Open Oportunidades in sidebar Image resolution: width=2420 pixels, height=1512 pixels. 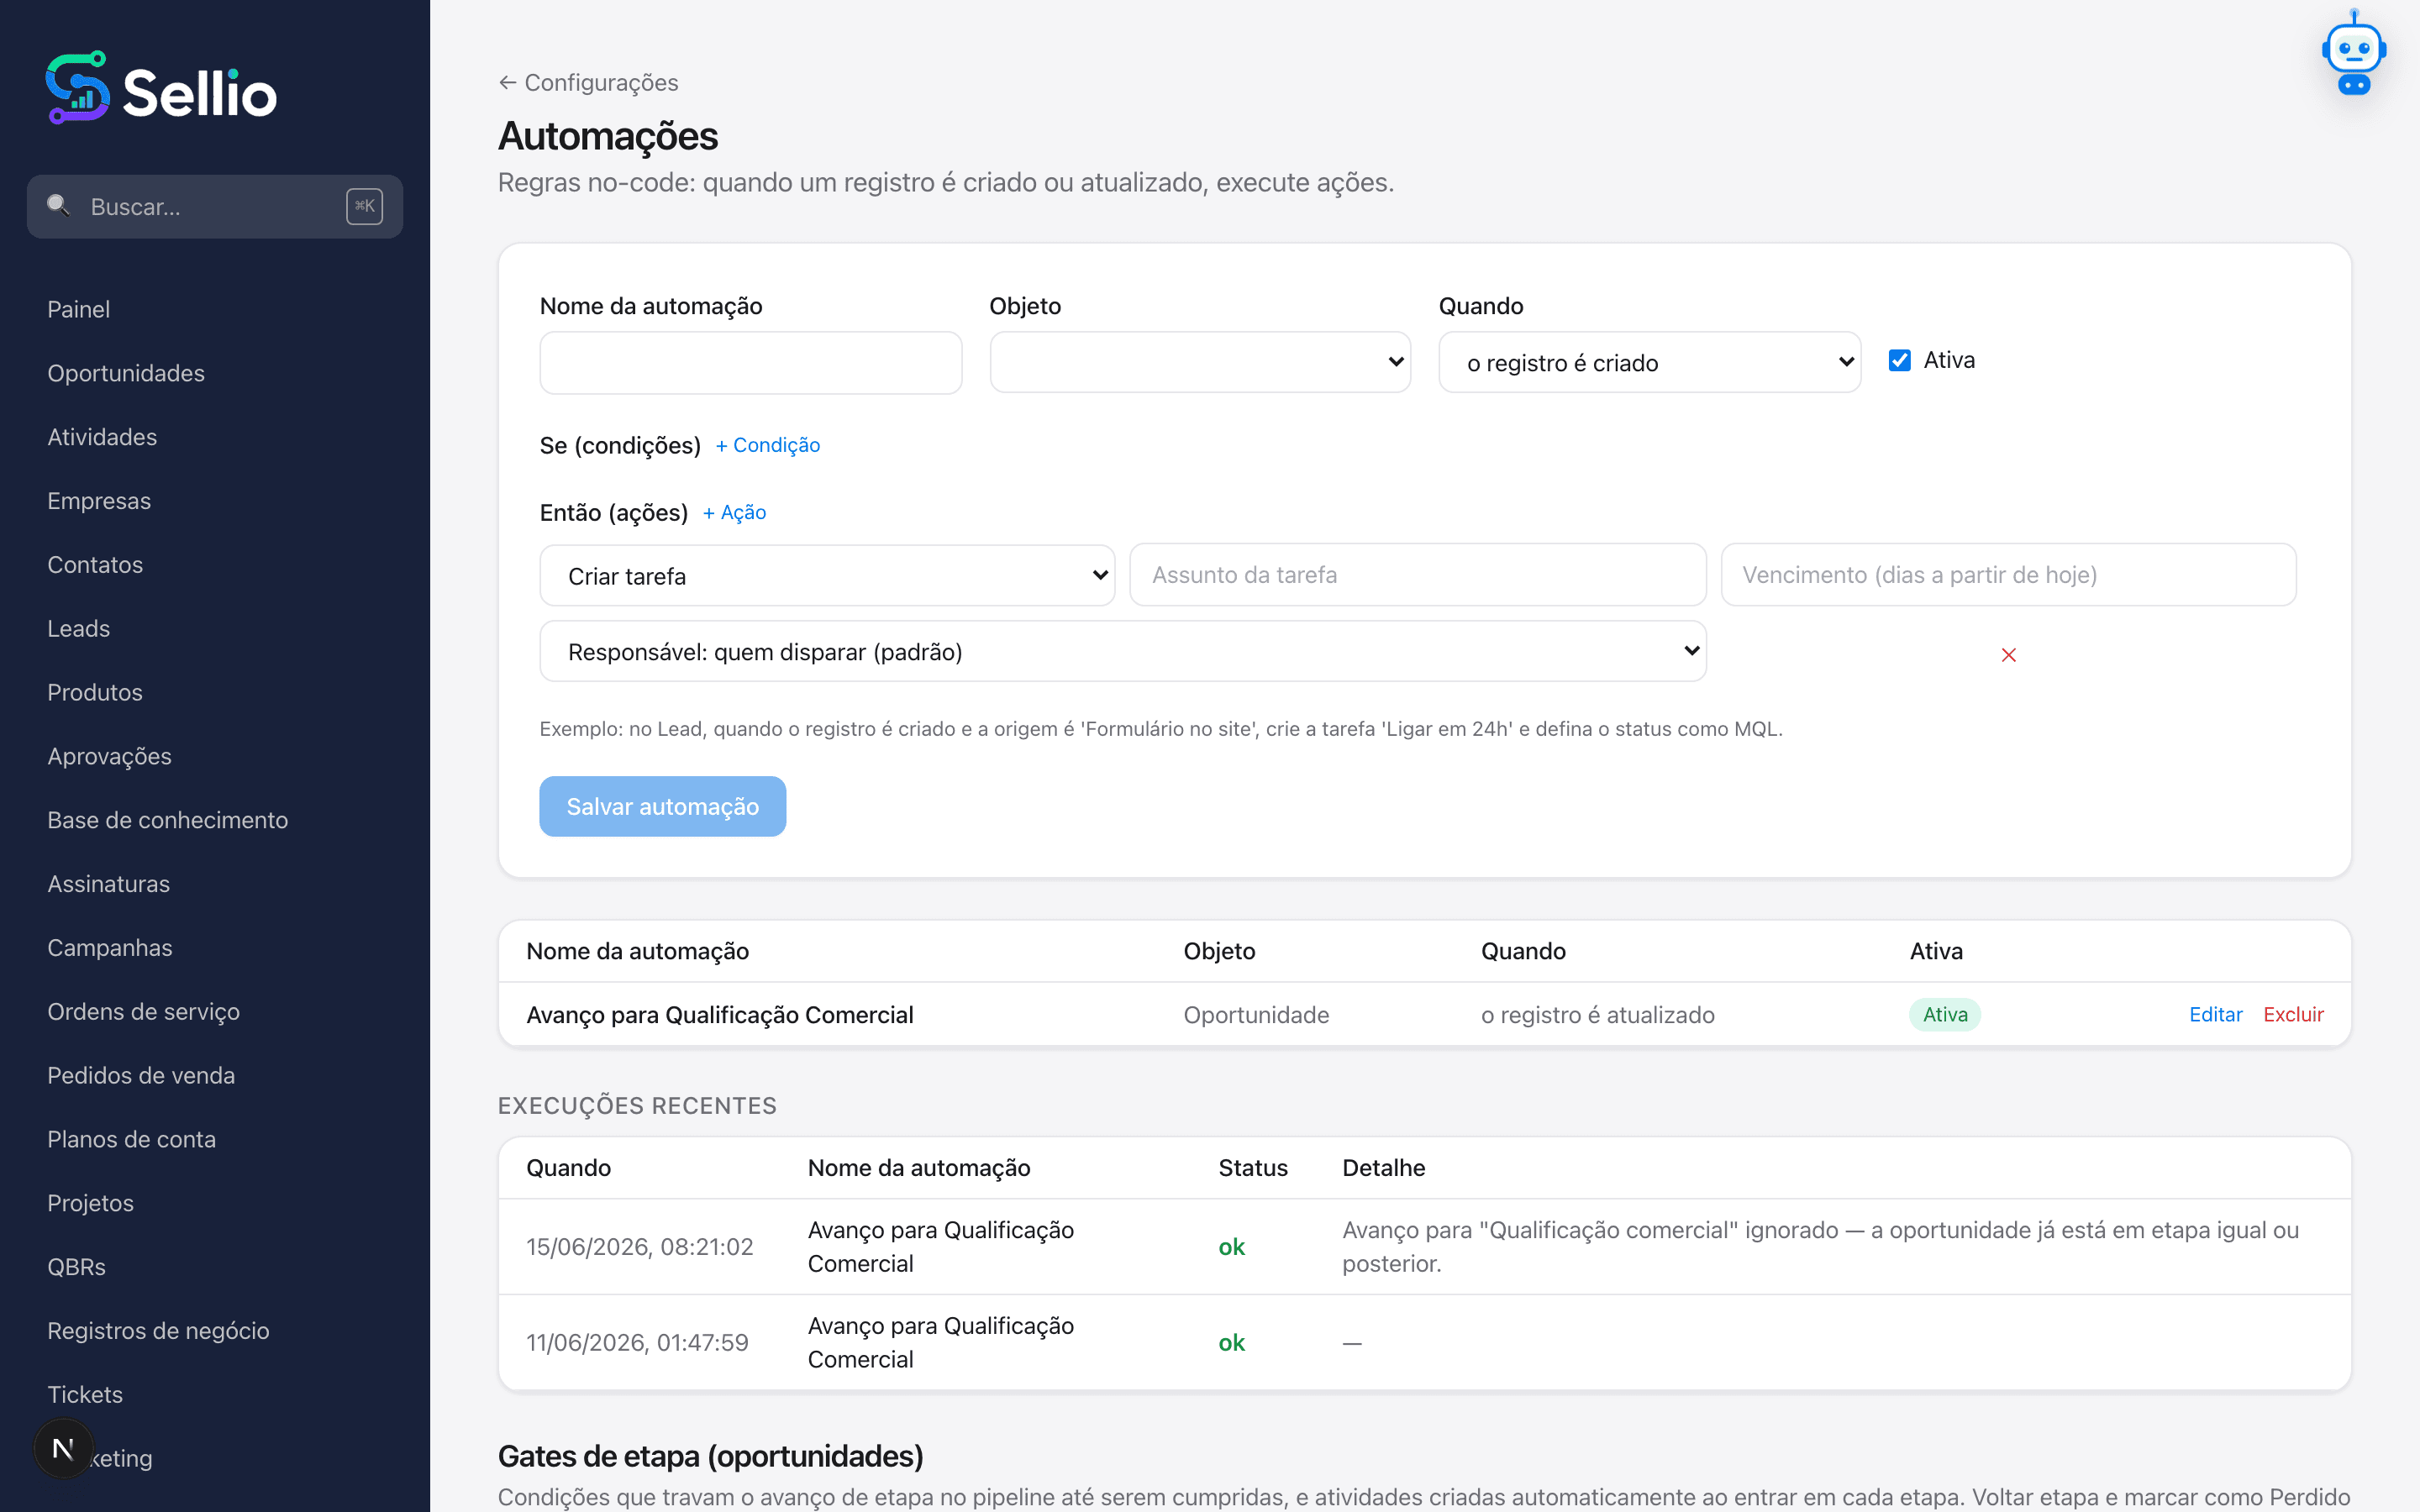point(126,373)
